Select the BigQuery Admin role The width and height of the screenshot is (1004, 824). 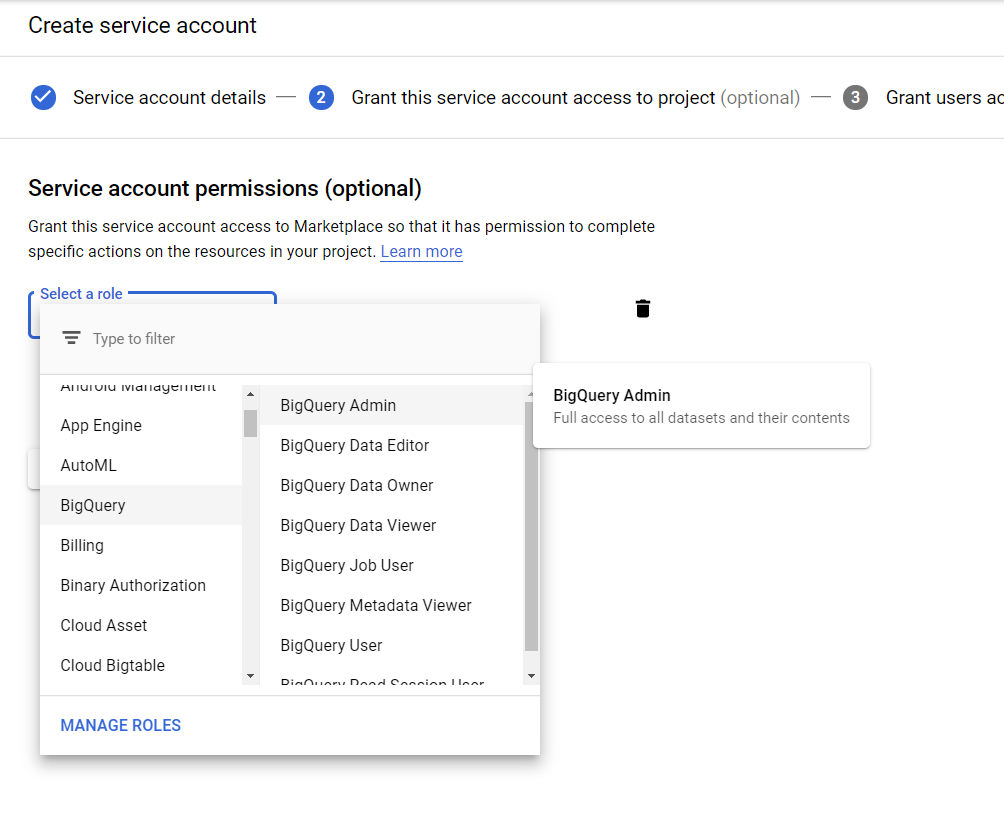coord(338,405)
